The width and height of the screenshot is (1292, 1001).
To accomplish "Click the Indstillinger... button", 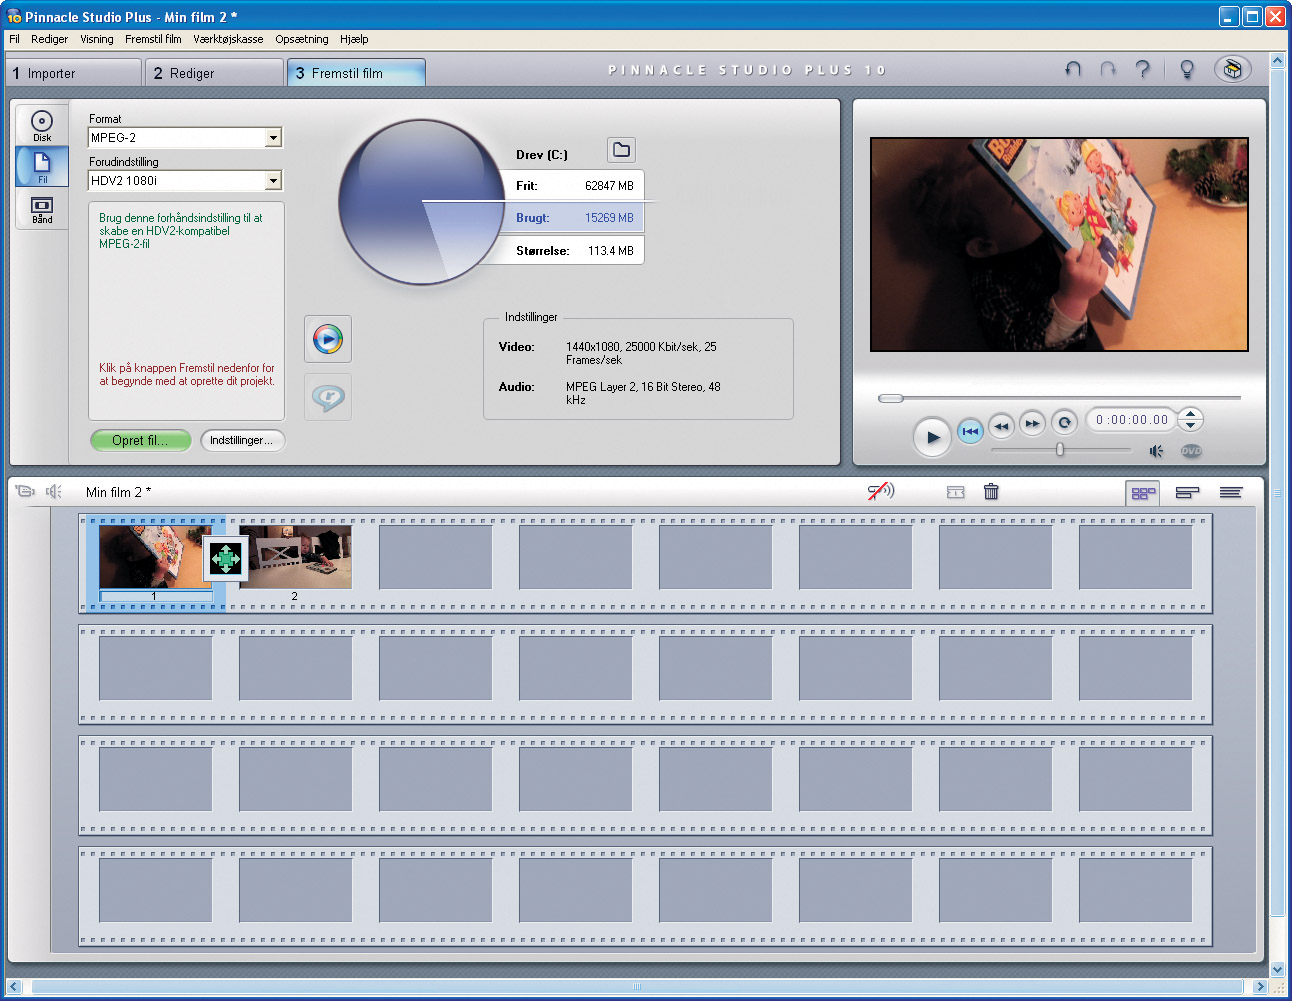I will (242, 440).
